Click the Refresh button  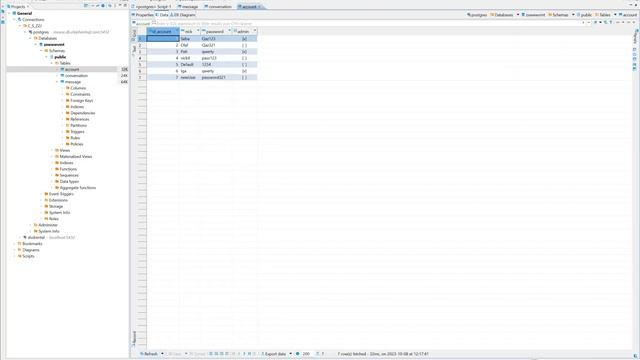pyautogui.click(x=149, y=354)
